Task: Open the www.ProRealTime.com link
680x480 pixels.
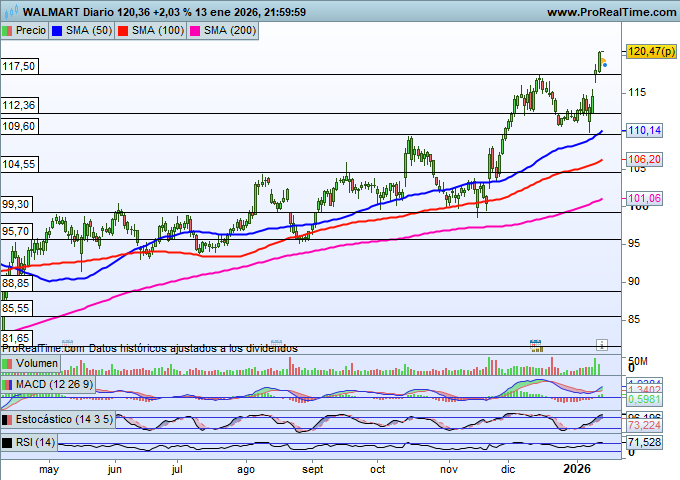Action: click(x=612, y=12)
